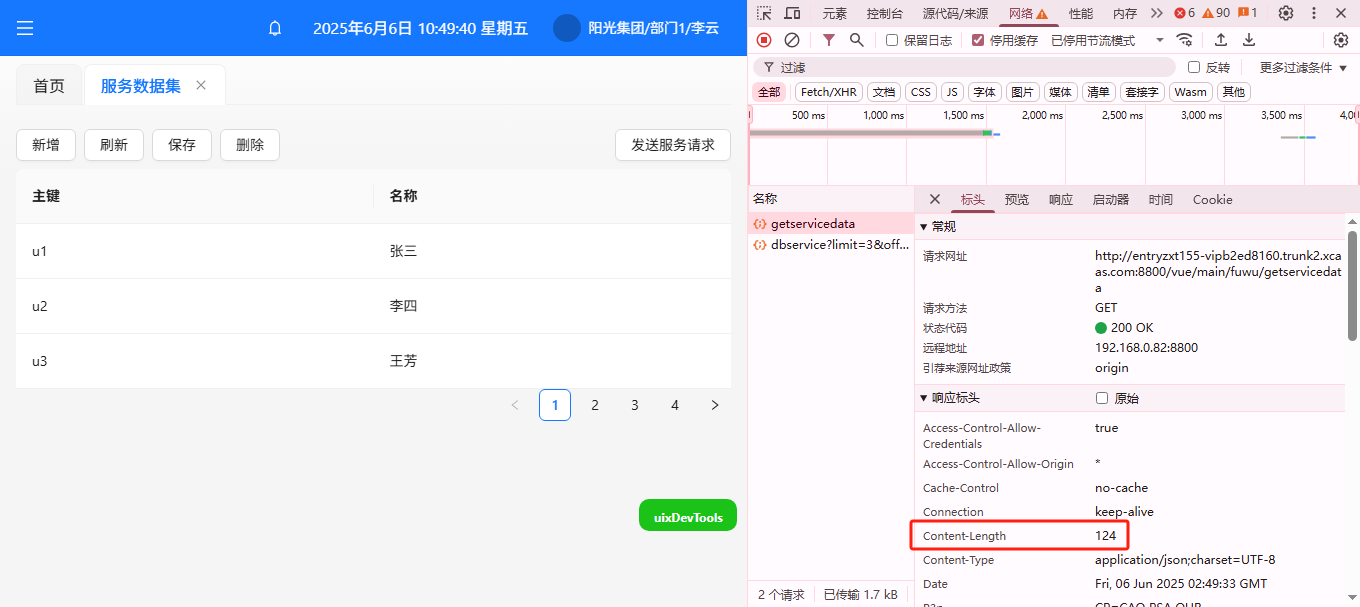
Task: Open the 已停用节流模式 throttling dropdown
Action: [x=1108, y=40]
